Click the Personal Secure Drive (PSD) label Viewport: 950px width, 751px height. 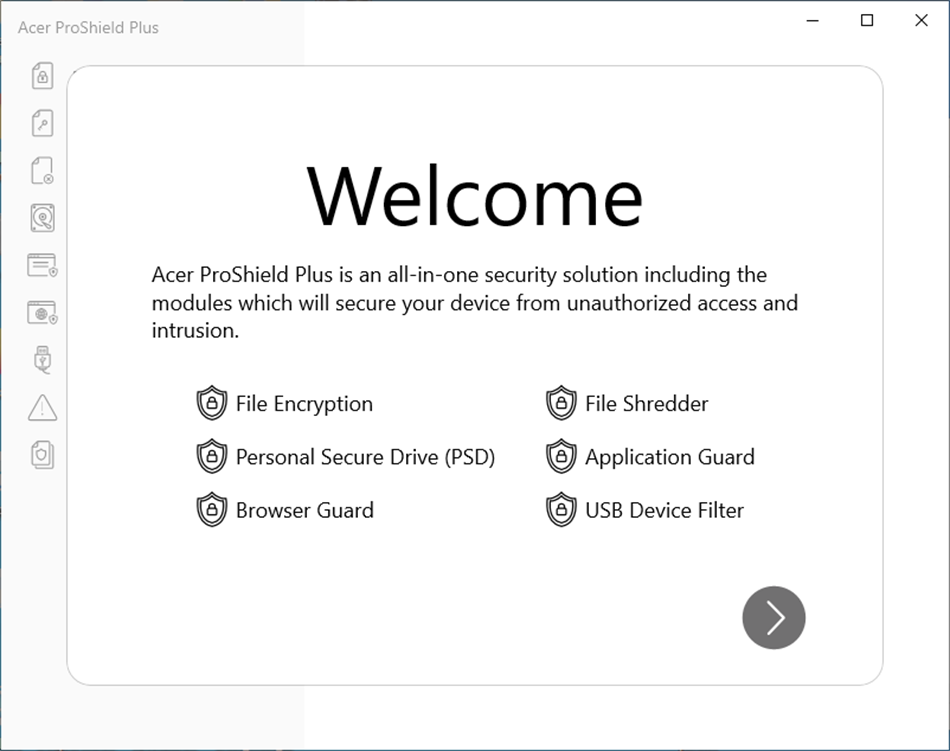pyautogui.click(x=365, y=457)
